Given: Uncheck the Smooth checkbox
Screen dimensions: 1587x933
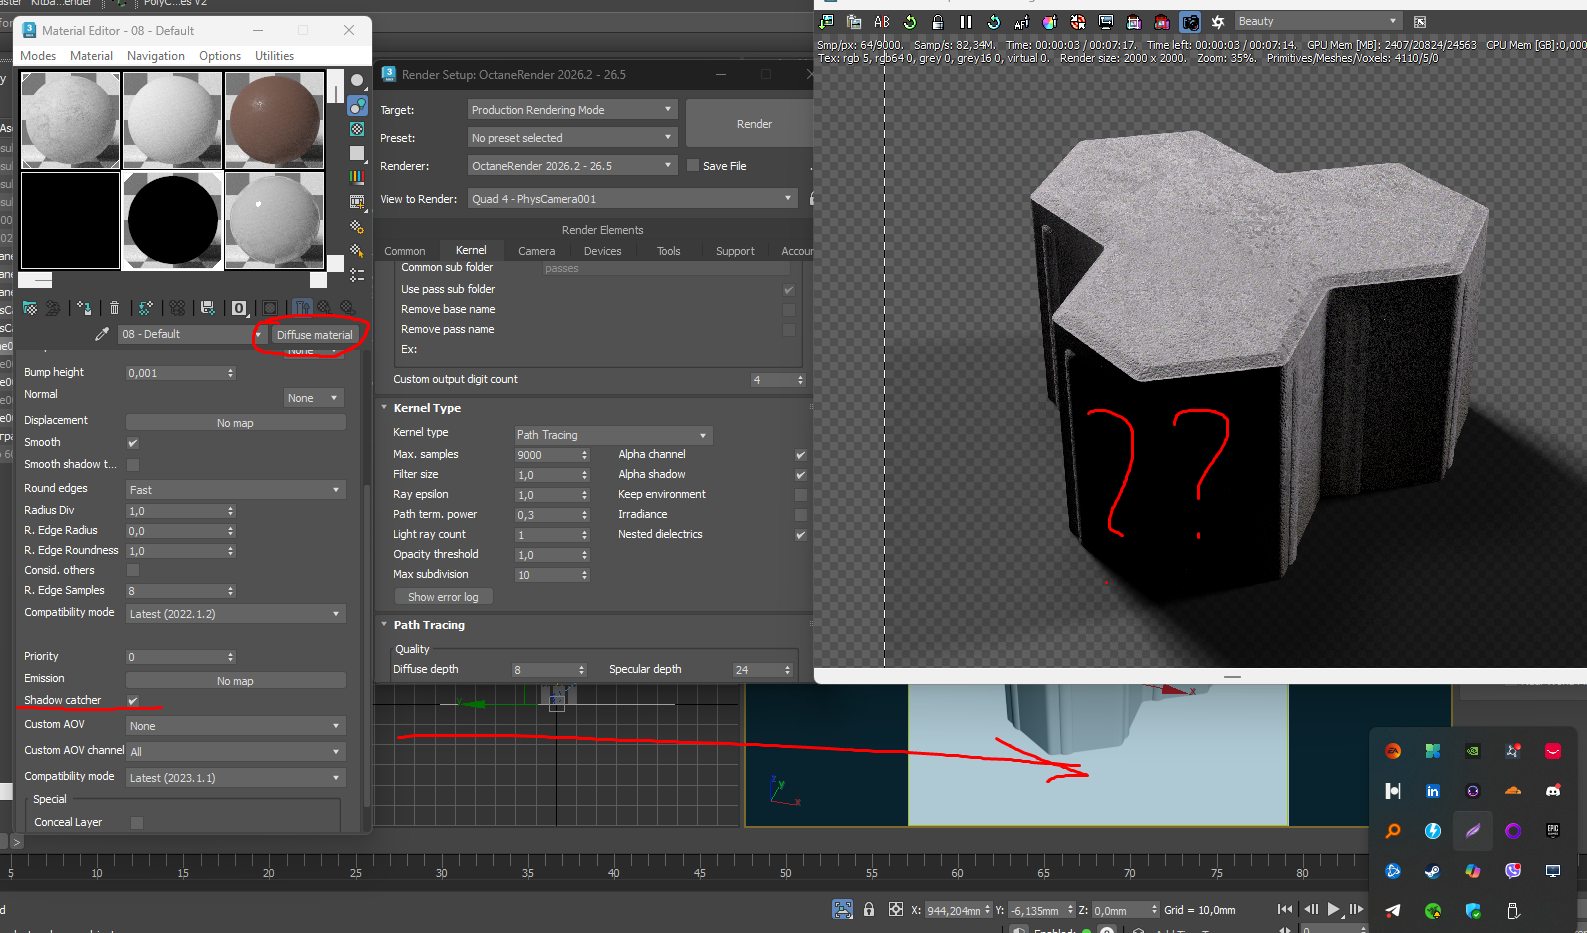Looking at the screenshot, I should (133, 443).
